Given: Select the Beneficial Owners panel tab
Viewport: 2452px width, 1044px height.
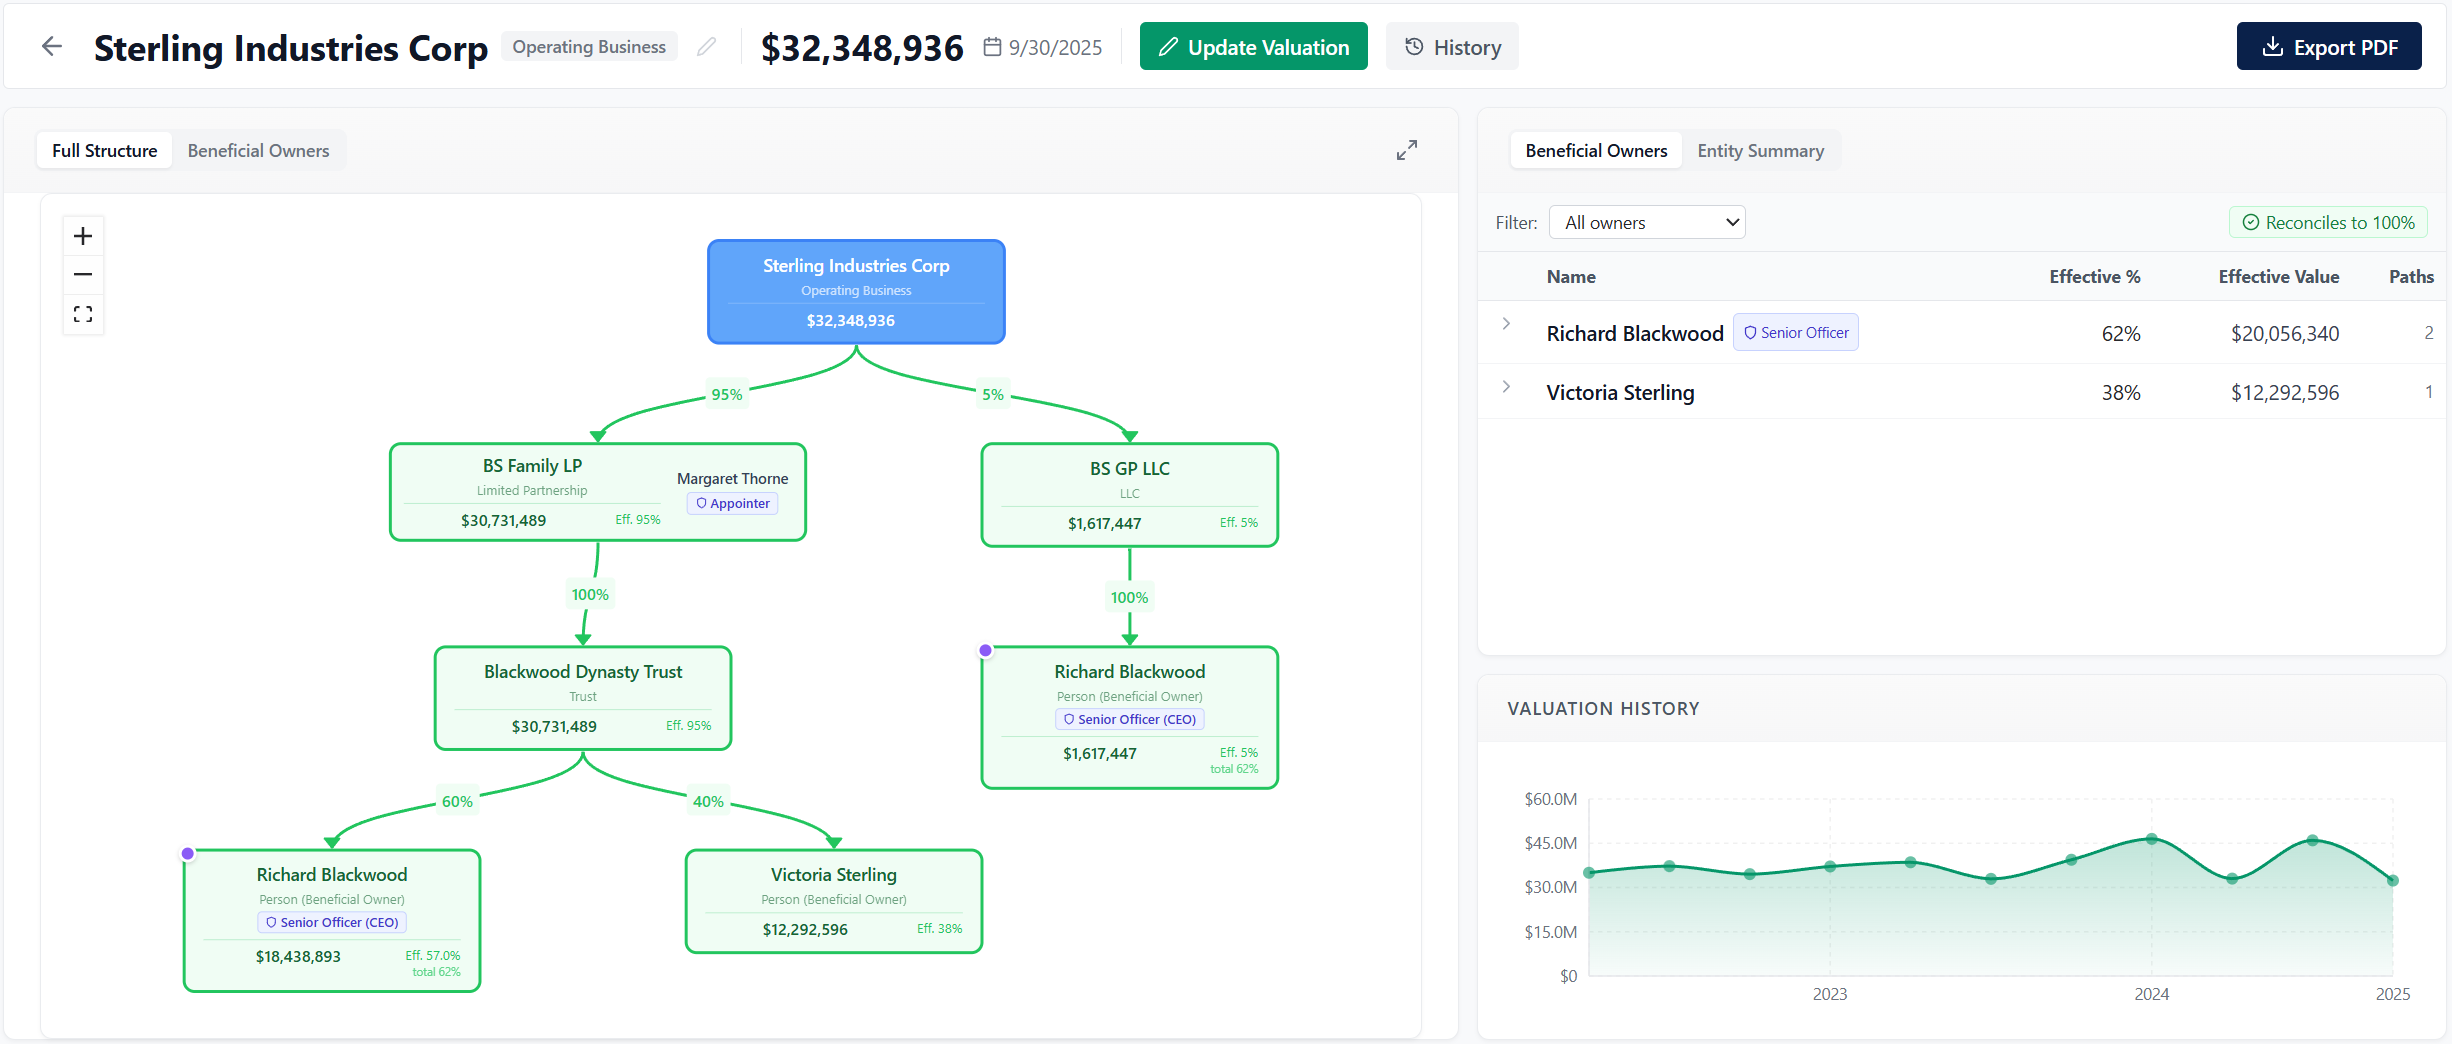Looking at the screenshot, I should (x=1596, y=151).
